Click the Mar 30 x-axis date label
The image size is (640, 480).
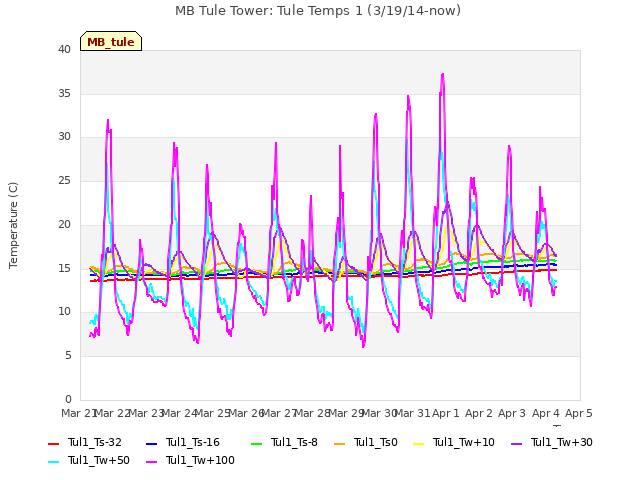379,413
